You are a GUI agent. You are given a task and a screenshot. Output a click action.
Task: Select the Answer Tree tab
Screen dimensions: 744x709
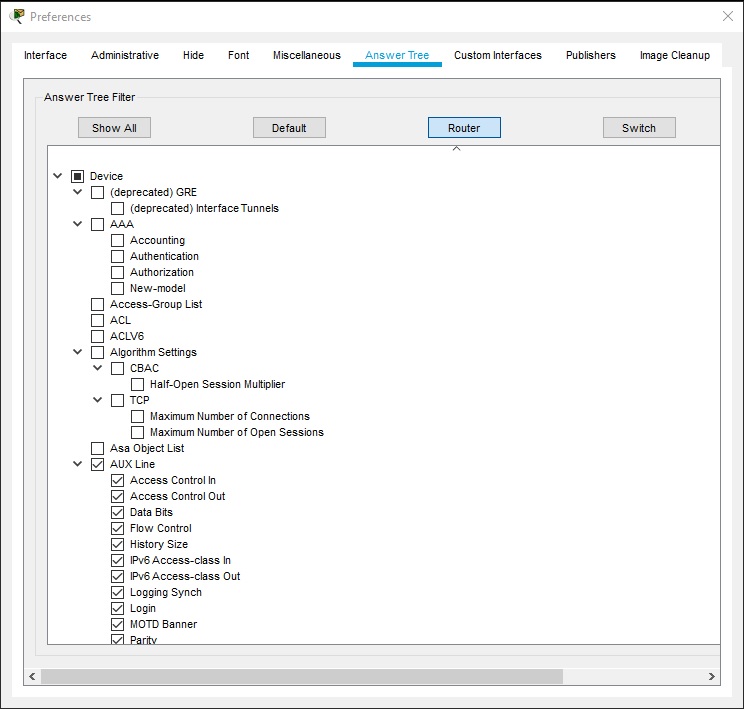pyautogui.click(x=397, y=55)
